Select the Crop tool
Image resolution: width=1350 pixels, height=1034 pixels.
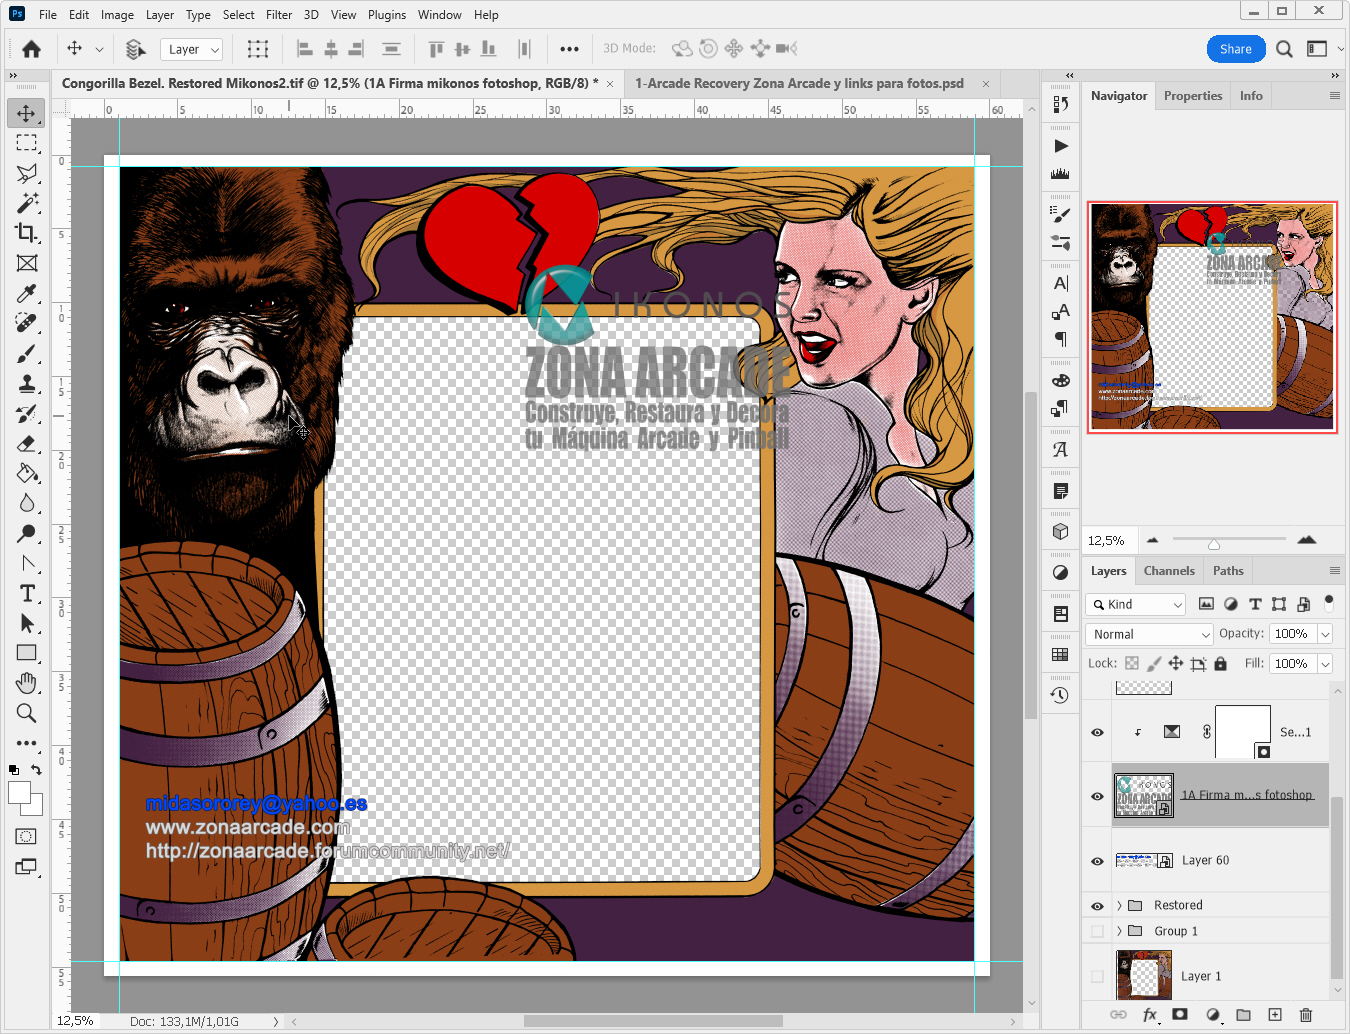point(27,233)
